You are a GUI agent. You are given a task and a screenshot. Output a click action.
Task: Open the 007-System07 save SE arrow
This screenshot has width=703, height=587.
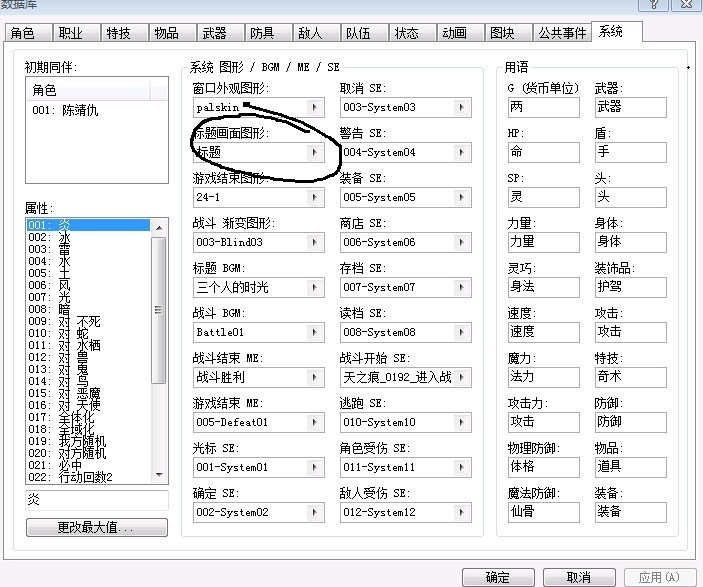point(461,287)
